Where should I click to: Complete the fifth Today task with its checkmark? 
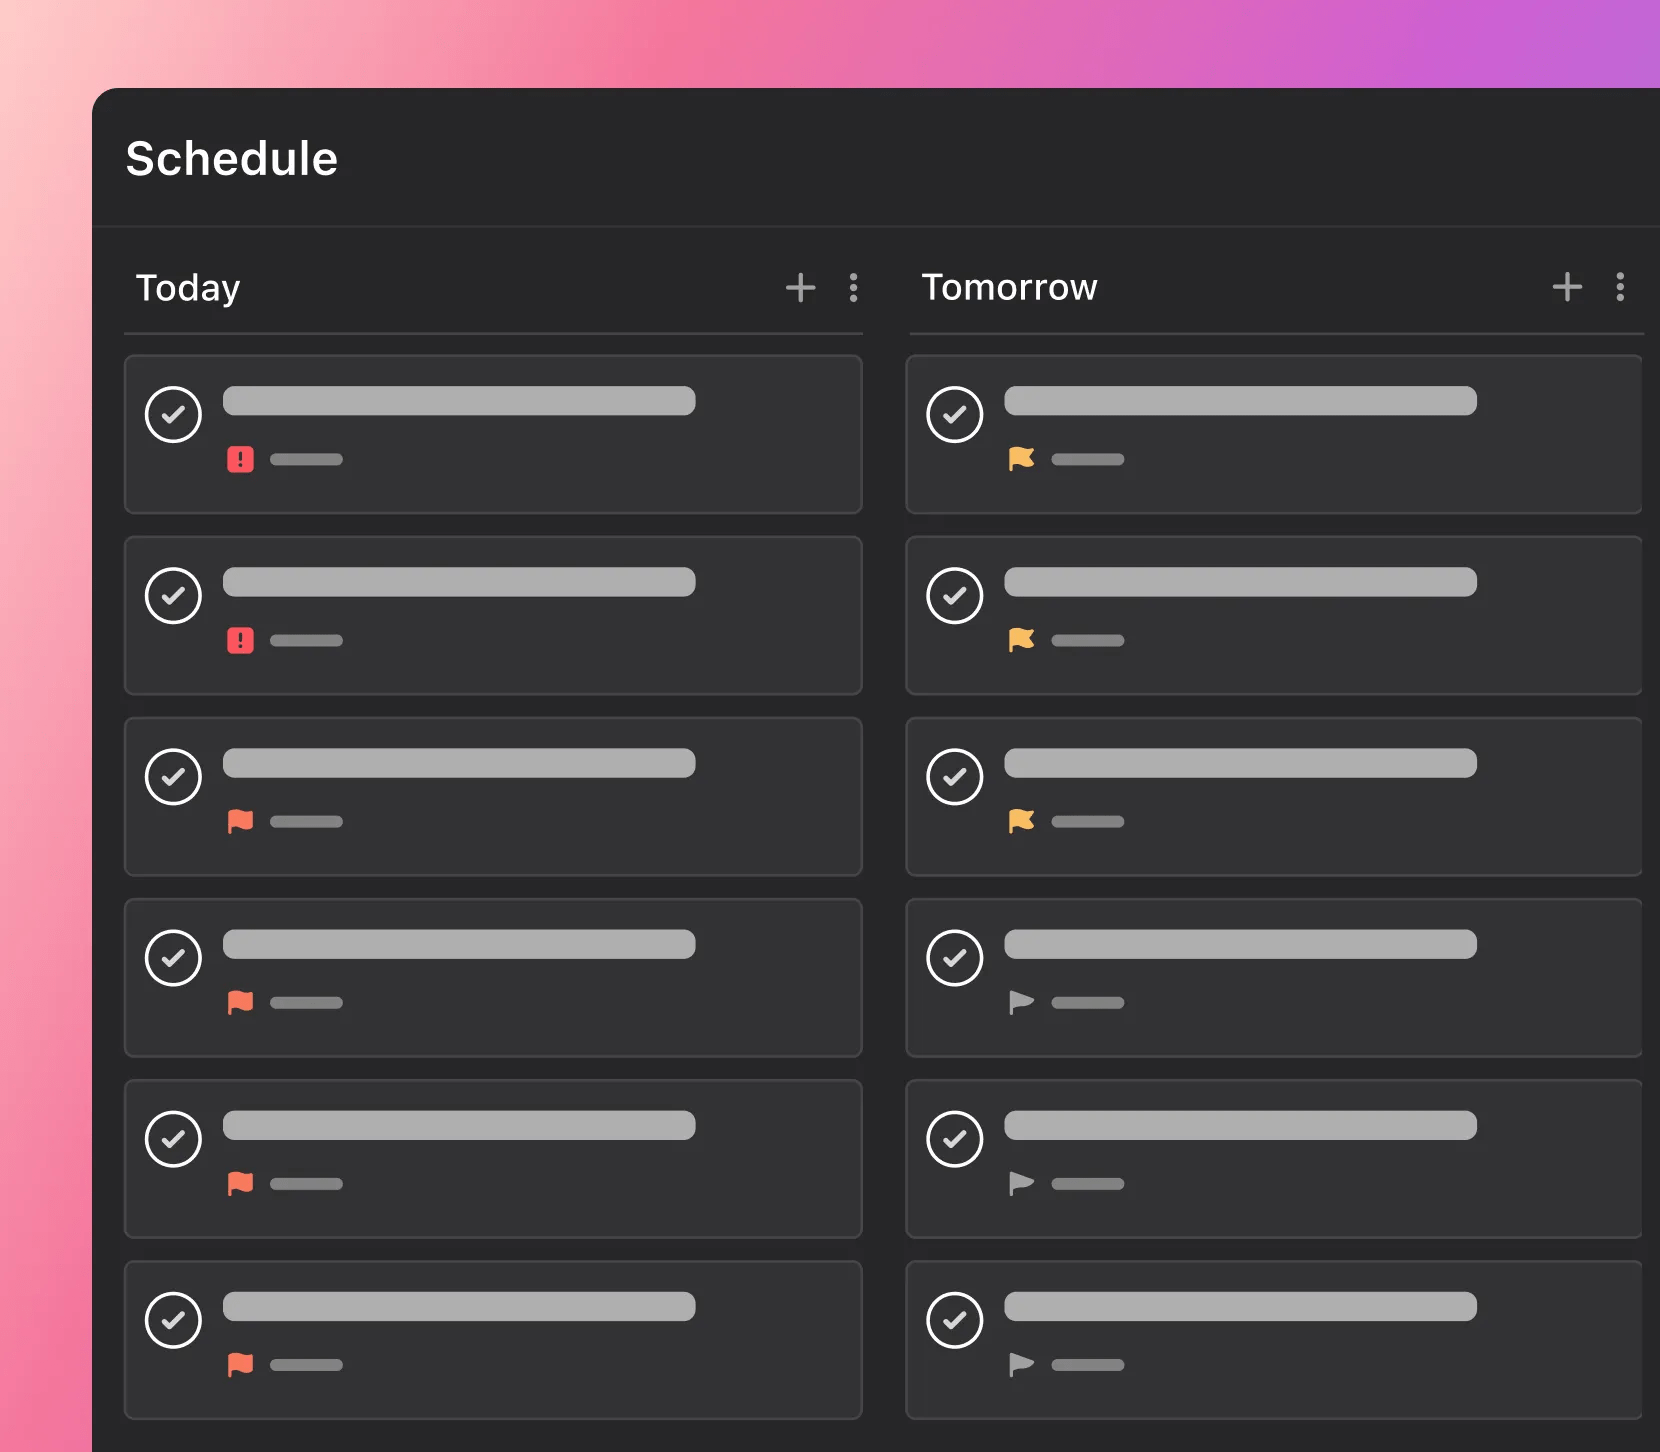(x=173, y=1138)
